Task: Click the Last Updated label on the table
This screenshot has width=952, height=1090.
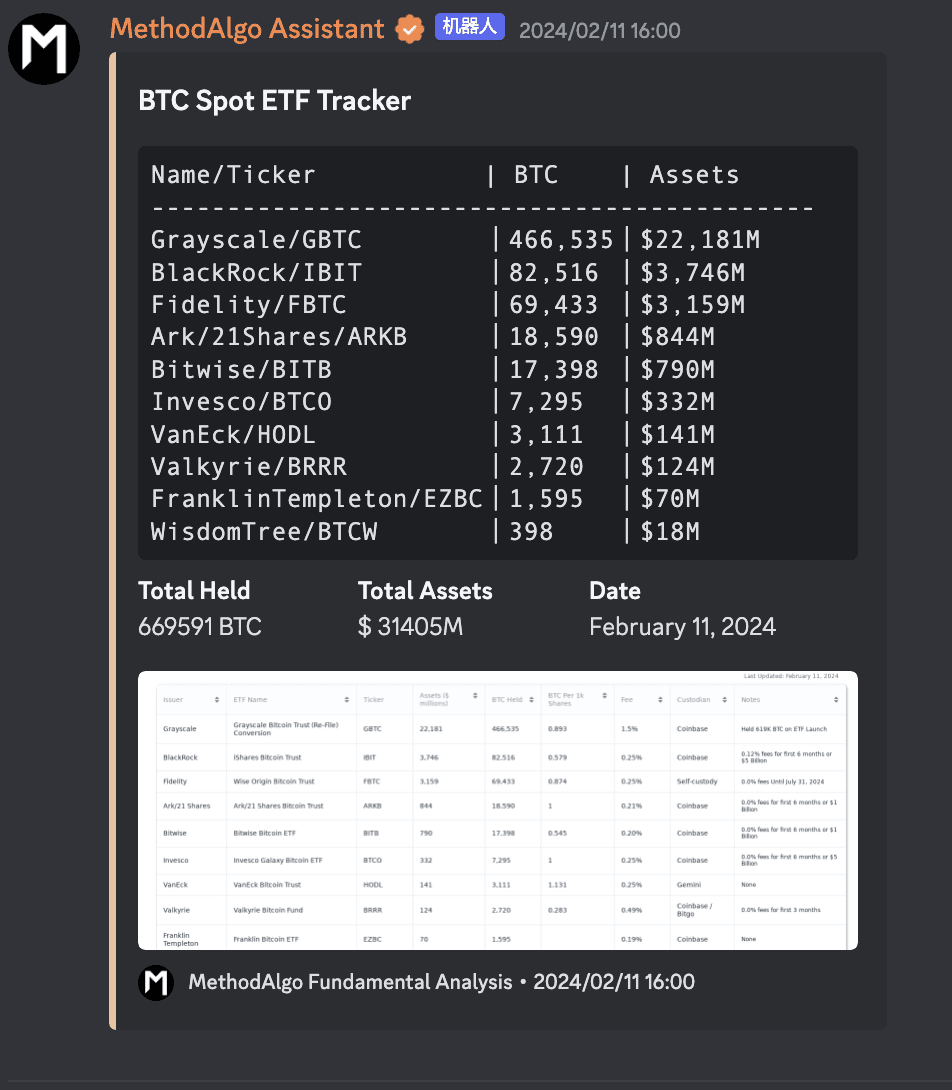Action: tap(793, 675)
